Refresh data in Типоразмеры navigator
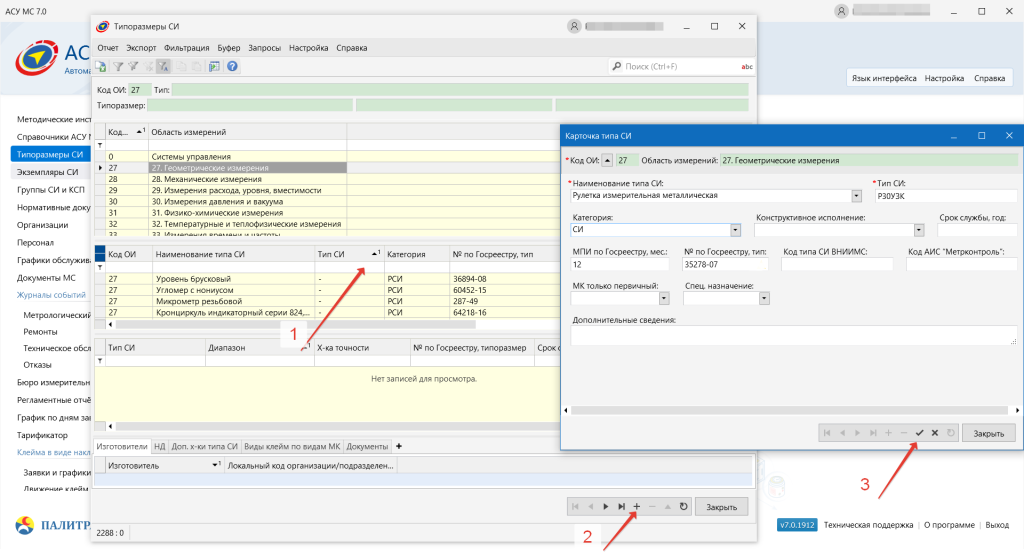 [684, 507]
